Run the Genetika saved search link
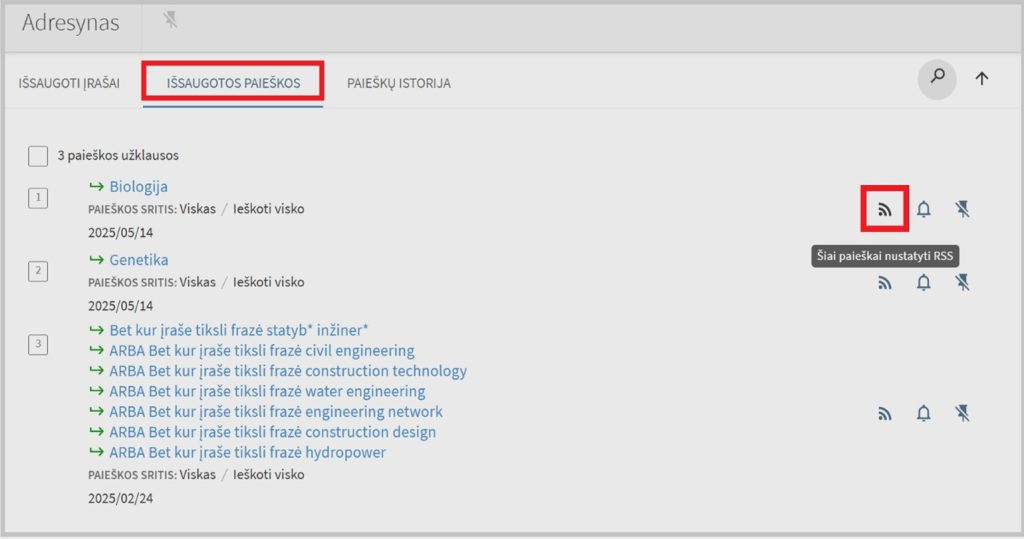 pos(138,260)
